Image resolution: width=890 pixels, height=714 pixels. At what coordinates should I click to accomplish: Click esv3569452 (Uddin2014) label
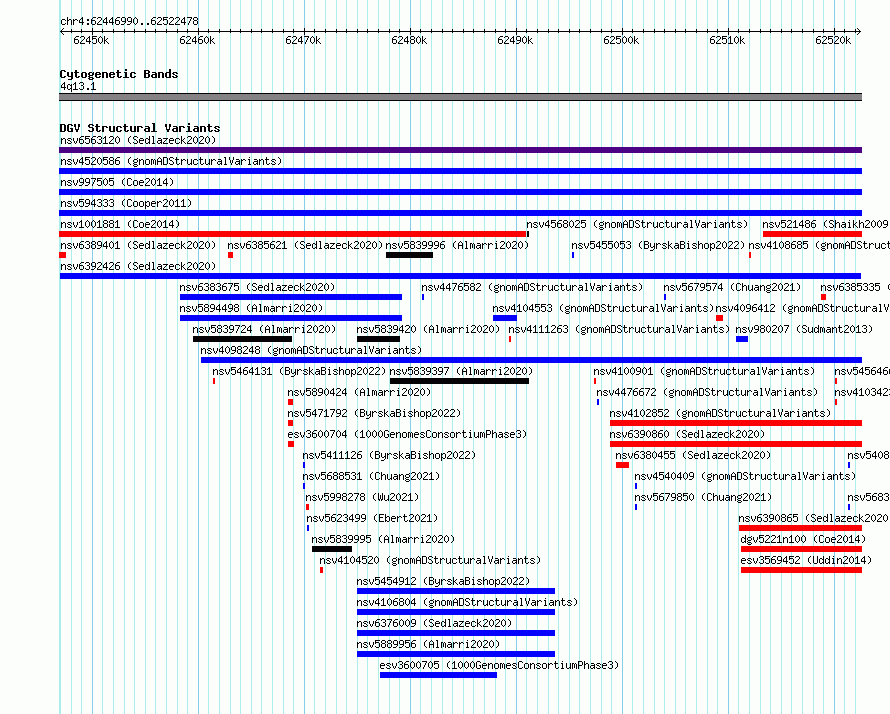(806, 560)
